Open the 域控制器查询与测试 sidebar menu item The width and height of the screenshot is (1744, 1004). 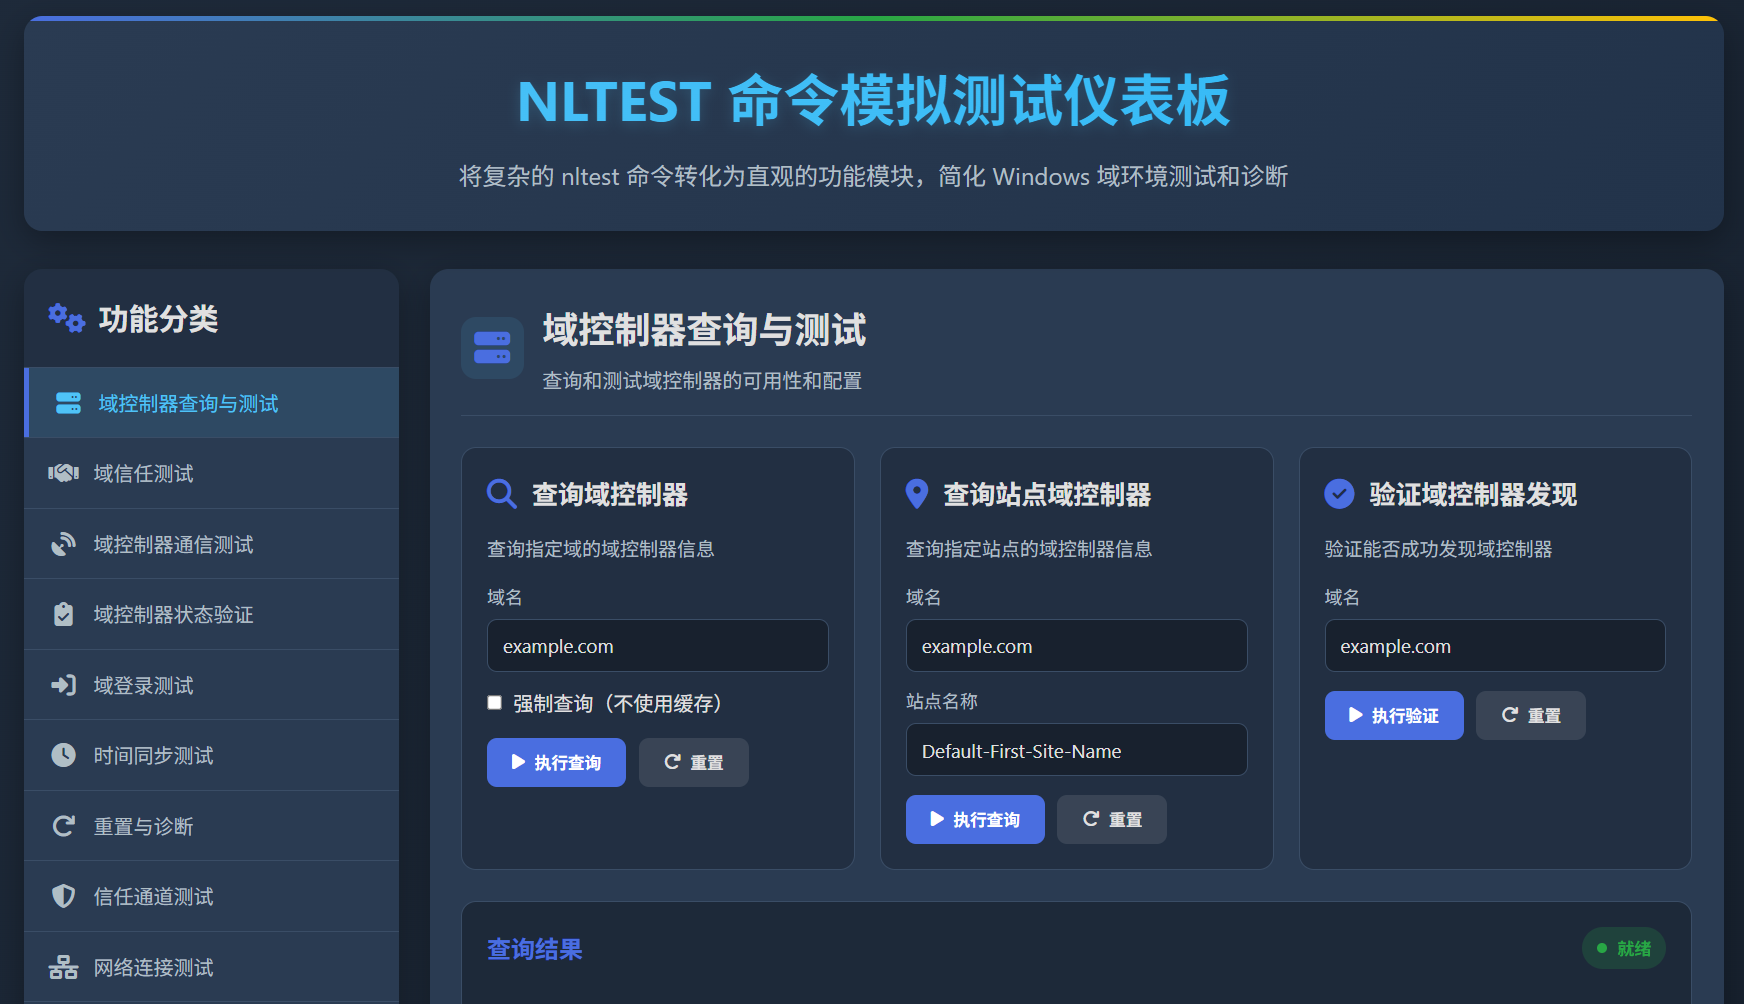(x=212, y=403)
